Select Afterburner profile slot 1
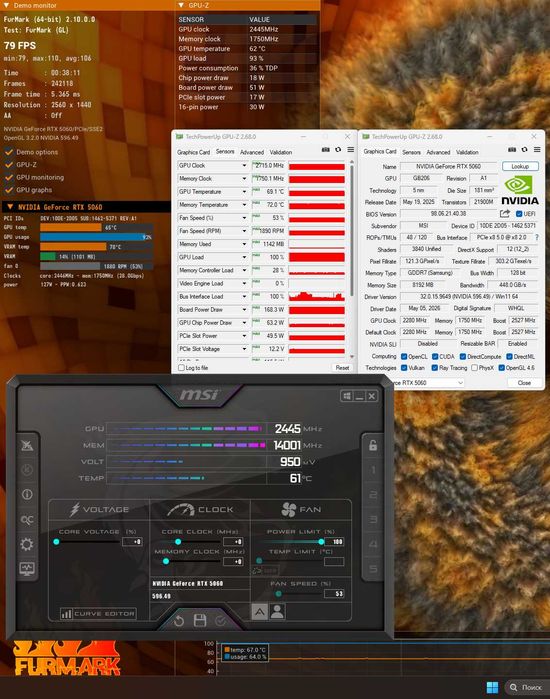550x699 pixels. pos(373,470)
